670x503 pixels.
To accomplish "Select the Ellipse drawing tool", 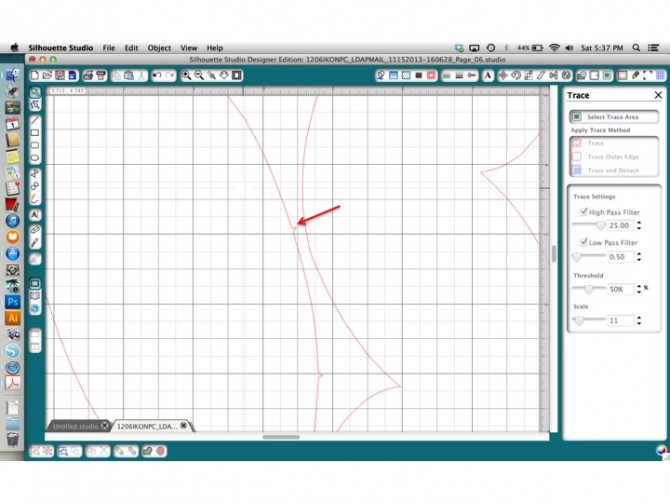I will 35,158.
